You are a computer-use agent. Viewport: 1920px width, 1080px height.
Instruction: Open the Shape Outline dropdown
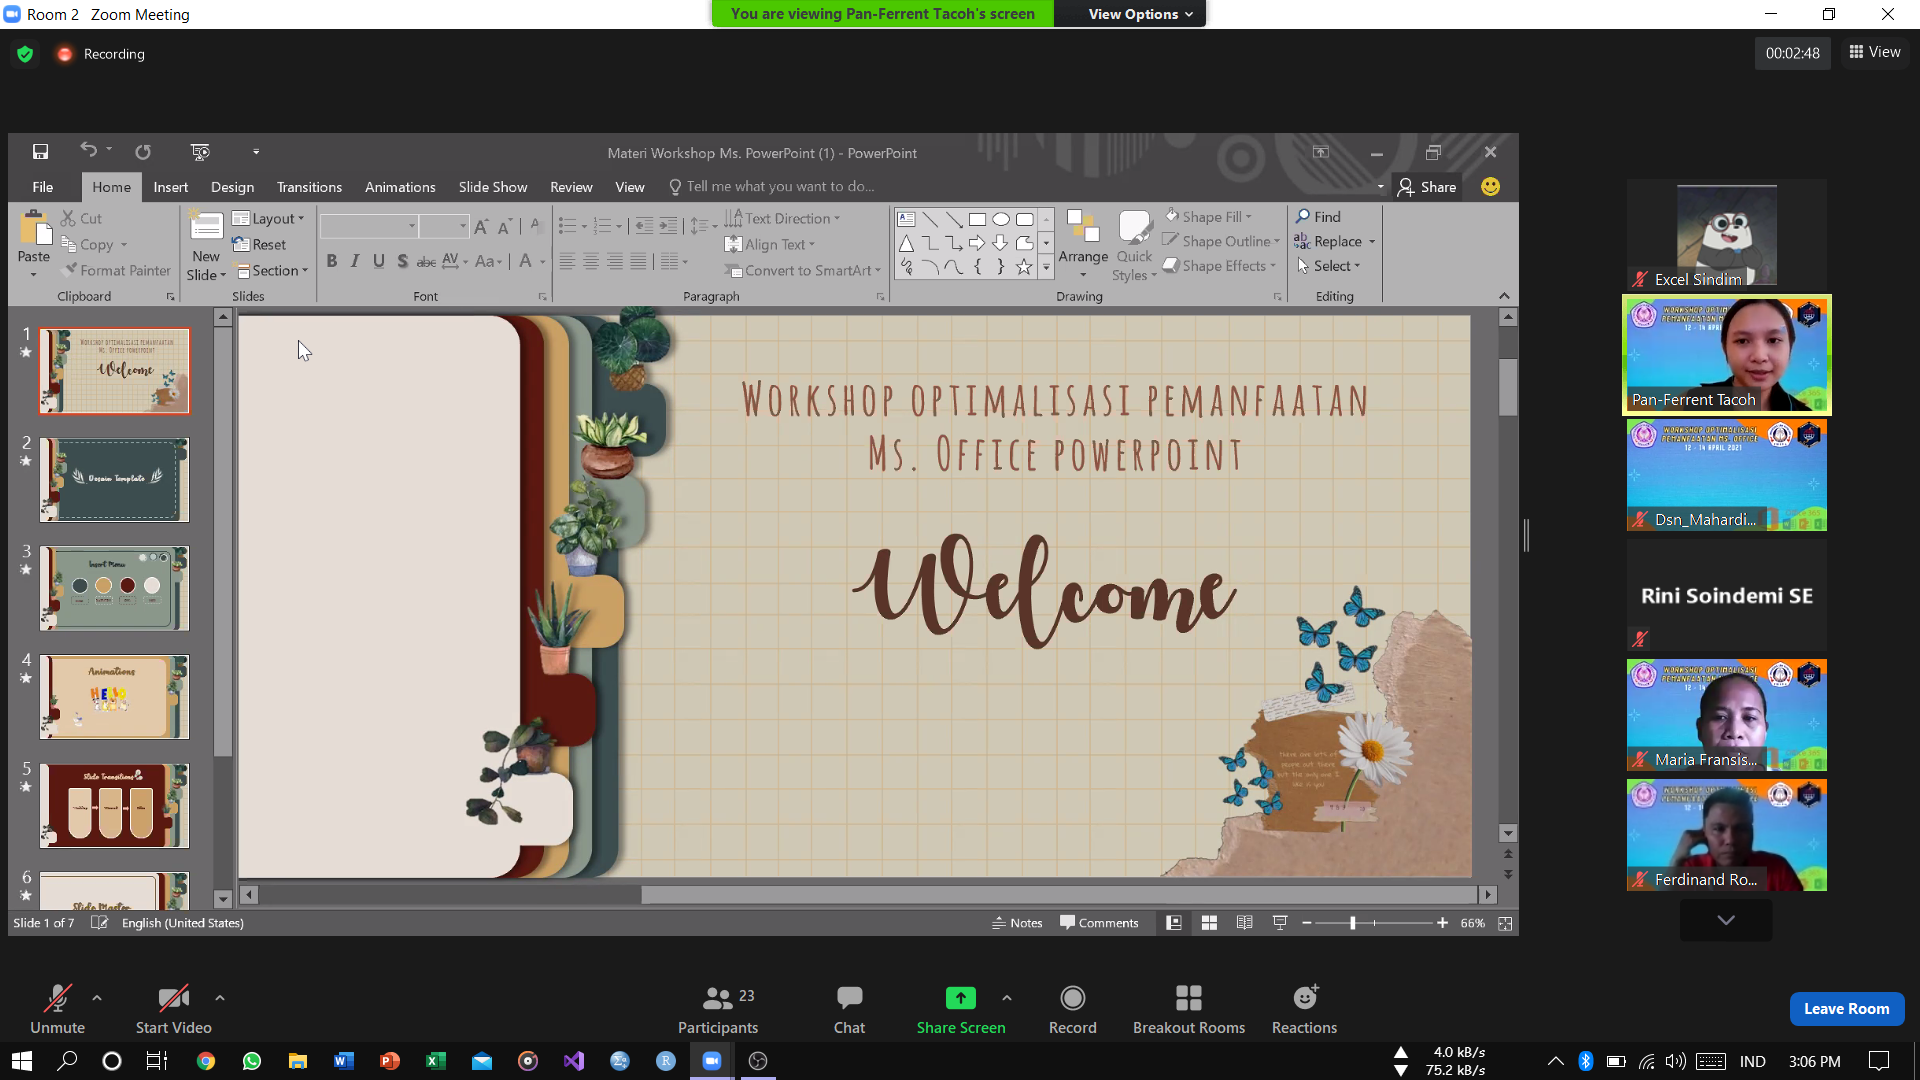click(x=1221, y=241)
